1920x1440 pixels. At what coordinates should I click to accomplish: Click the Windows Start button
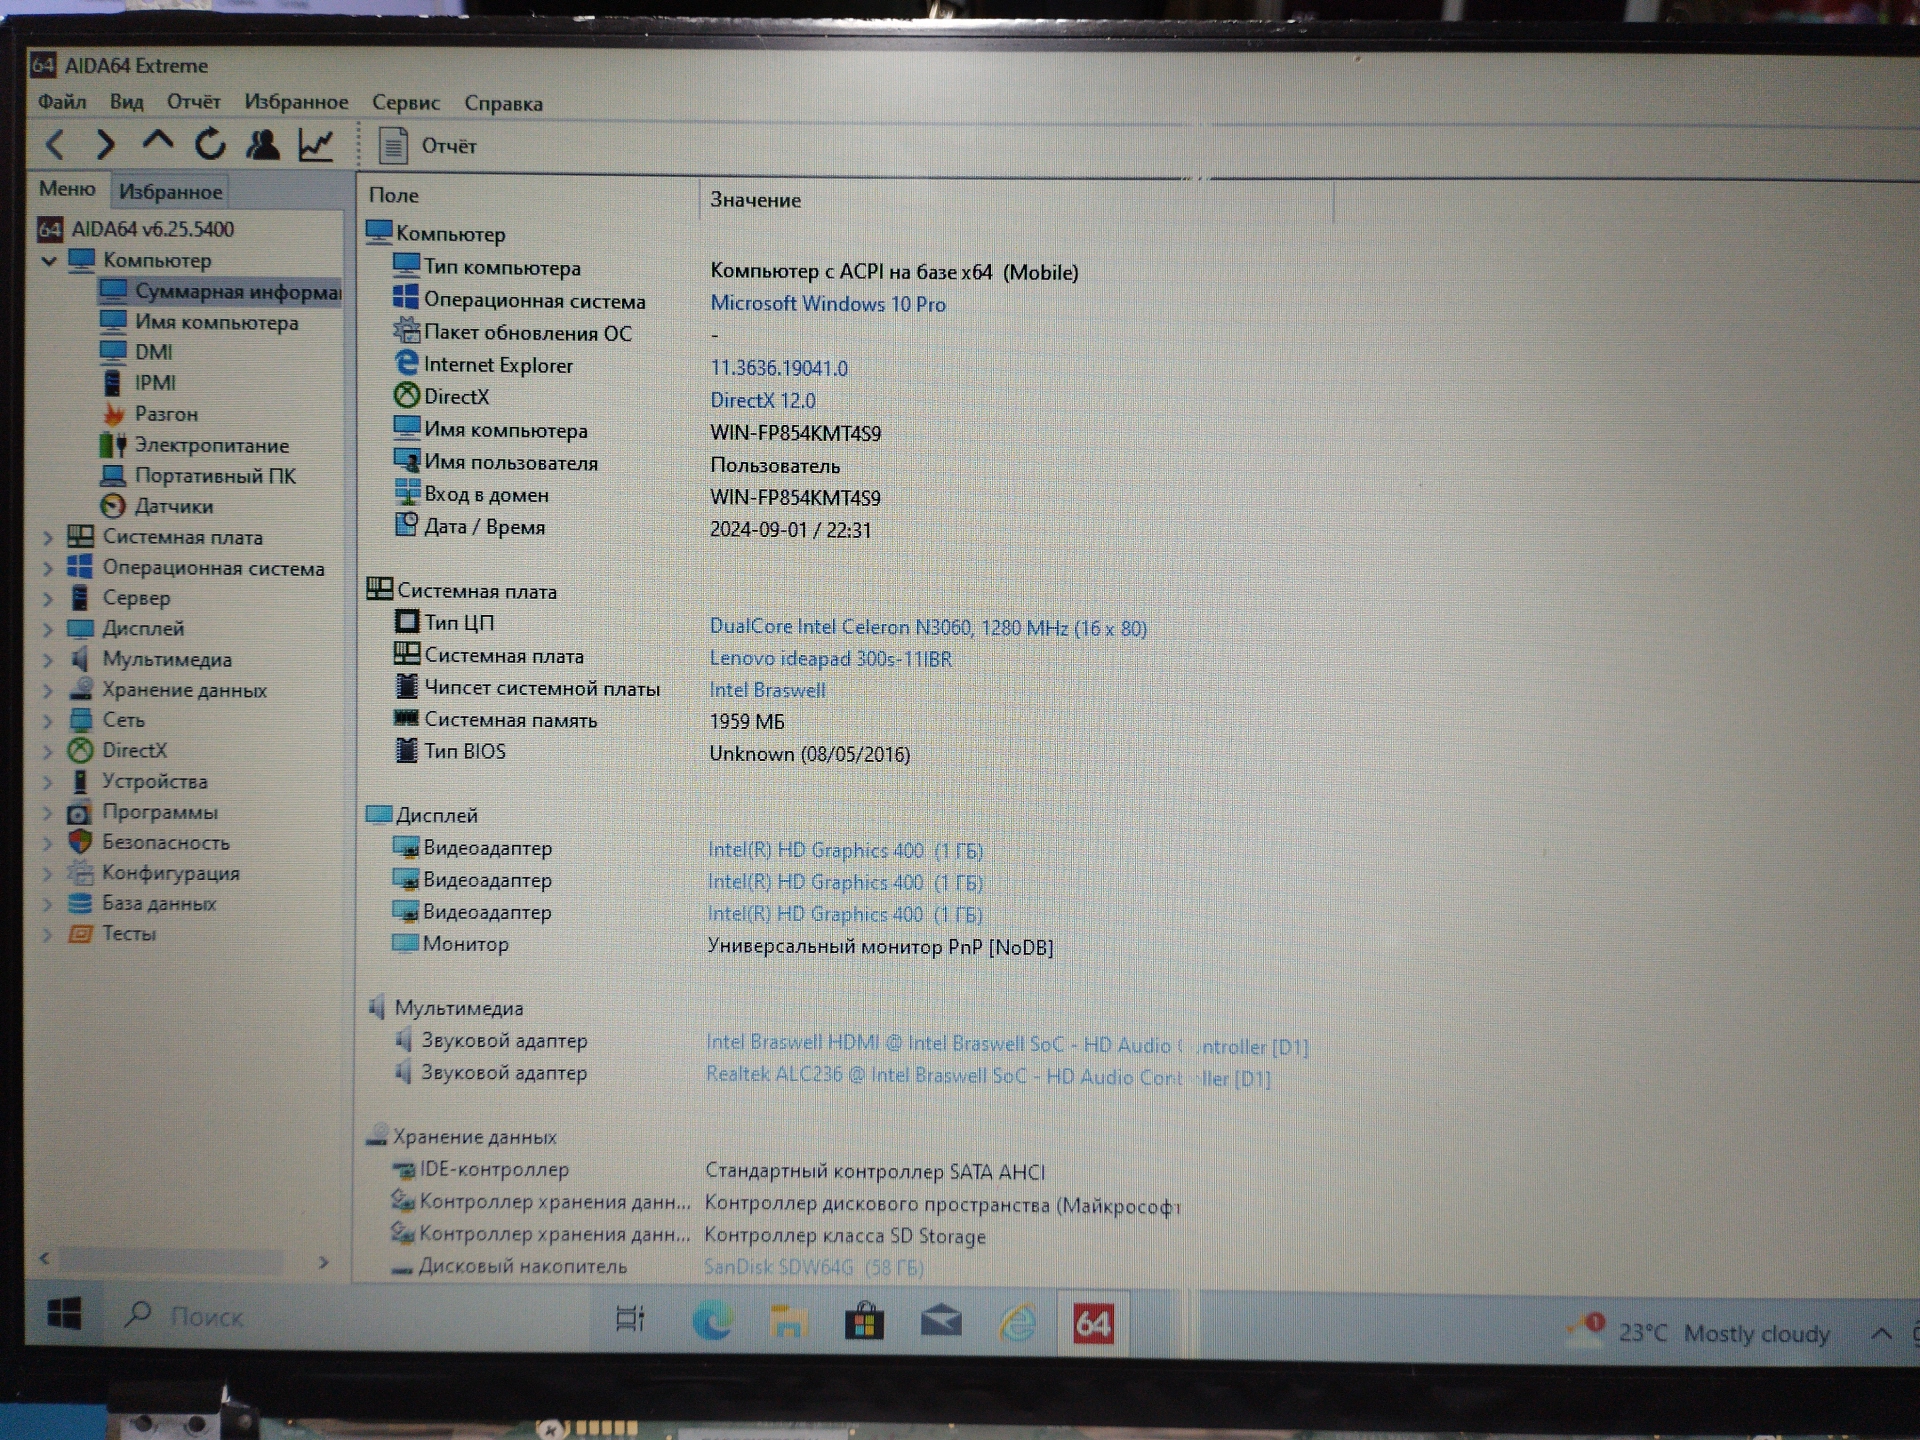pos(65,1314)
